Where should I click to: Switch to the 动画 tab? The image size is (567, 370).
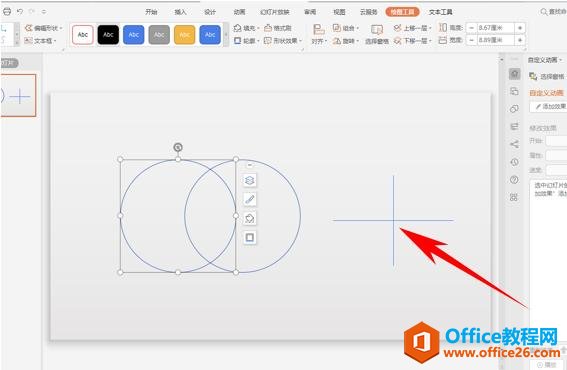click(x=239, y=12)
